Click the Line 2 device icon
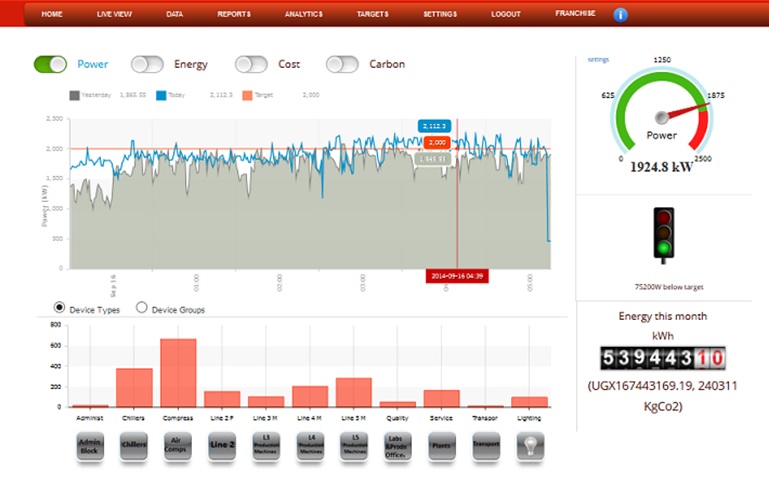Screen dimensions: 769x481 [x=222, y=446]
